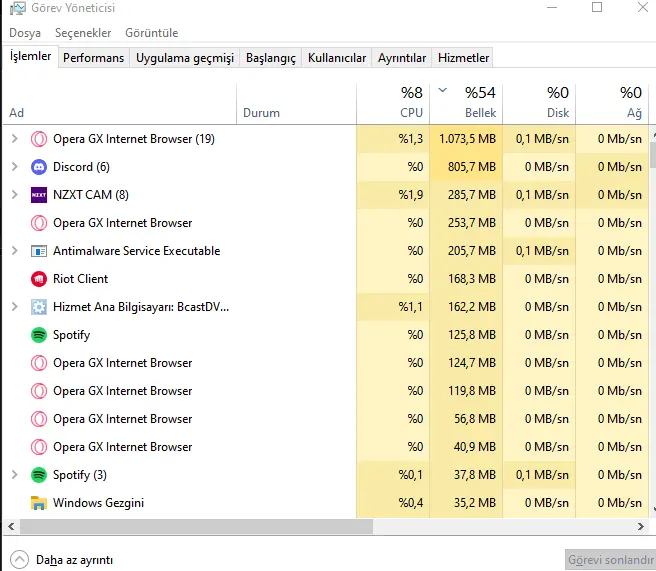Click the Hizmet Ana Bilgisayarı gear icon
The image size is (656, 571).
(39, 307)
